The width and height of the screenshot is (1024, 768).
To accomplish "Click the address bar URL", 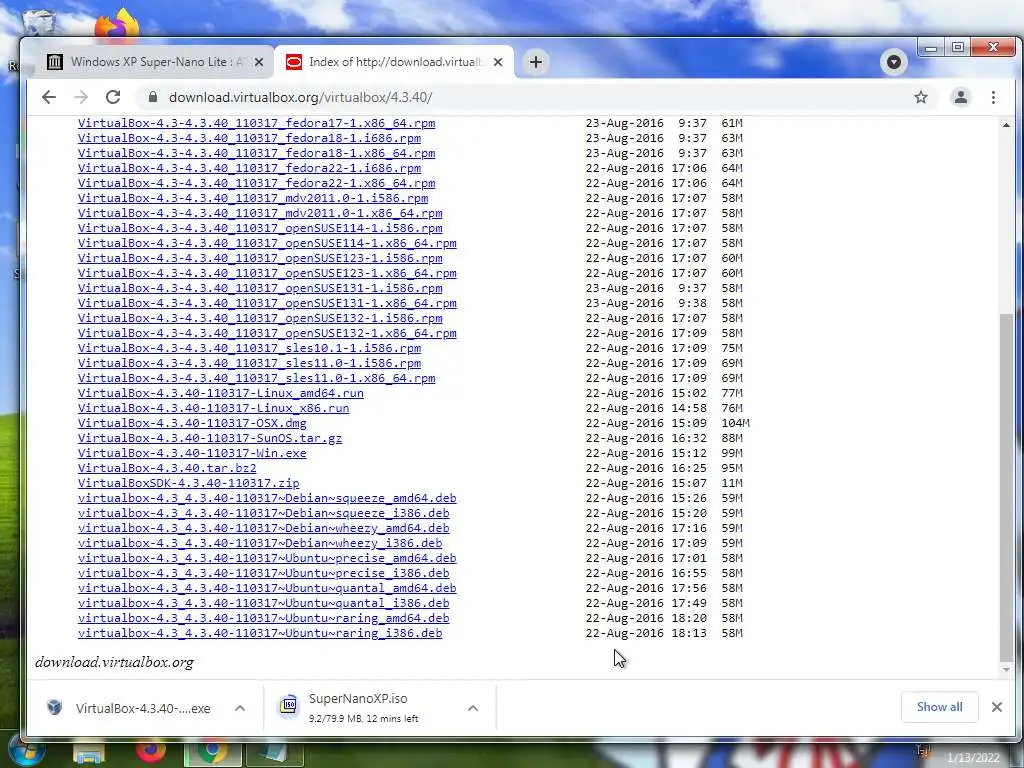I will 300,97.
